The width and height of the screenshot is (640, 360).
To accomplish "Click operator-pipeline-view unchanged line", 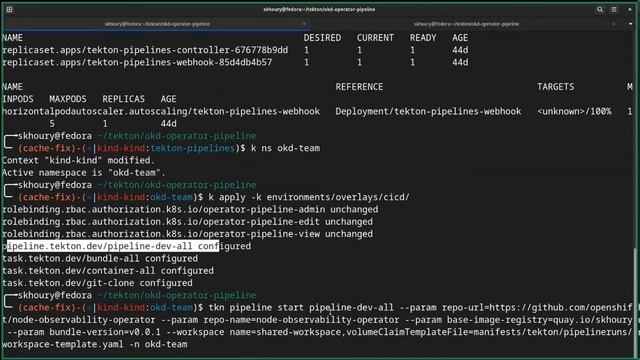I will tap(187, 234).
